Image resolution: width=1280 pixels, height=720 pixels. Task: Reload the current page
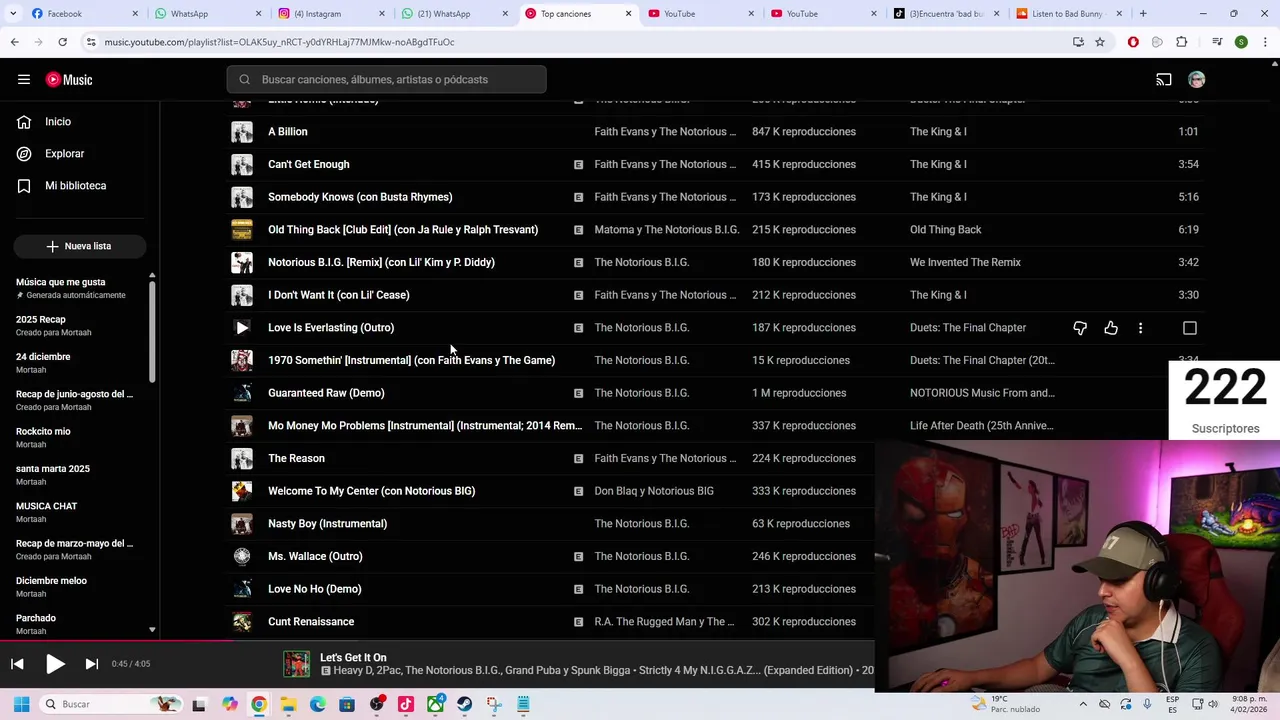(x=62, y=42)
